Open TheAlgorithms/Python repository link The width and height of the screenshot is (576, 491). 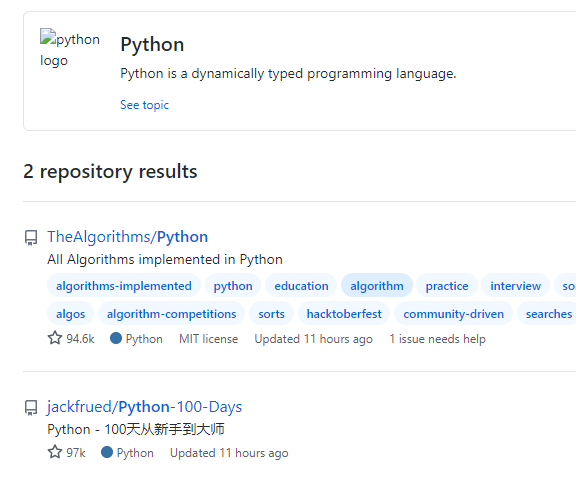(127, 237)
